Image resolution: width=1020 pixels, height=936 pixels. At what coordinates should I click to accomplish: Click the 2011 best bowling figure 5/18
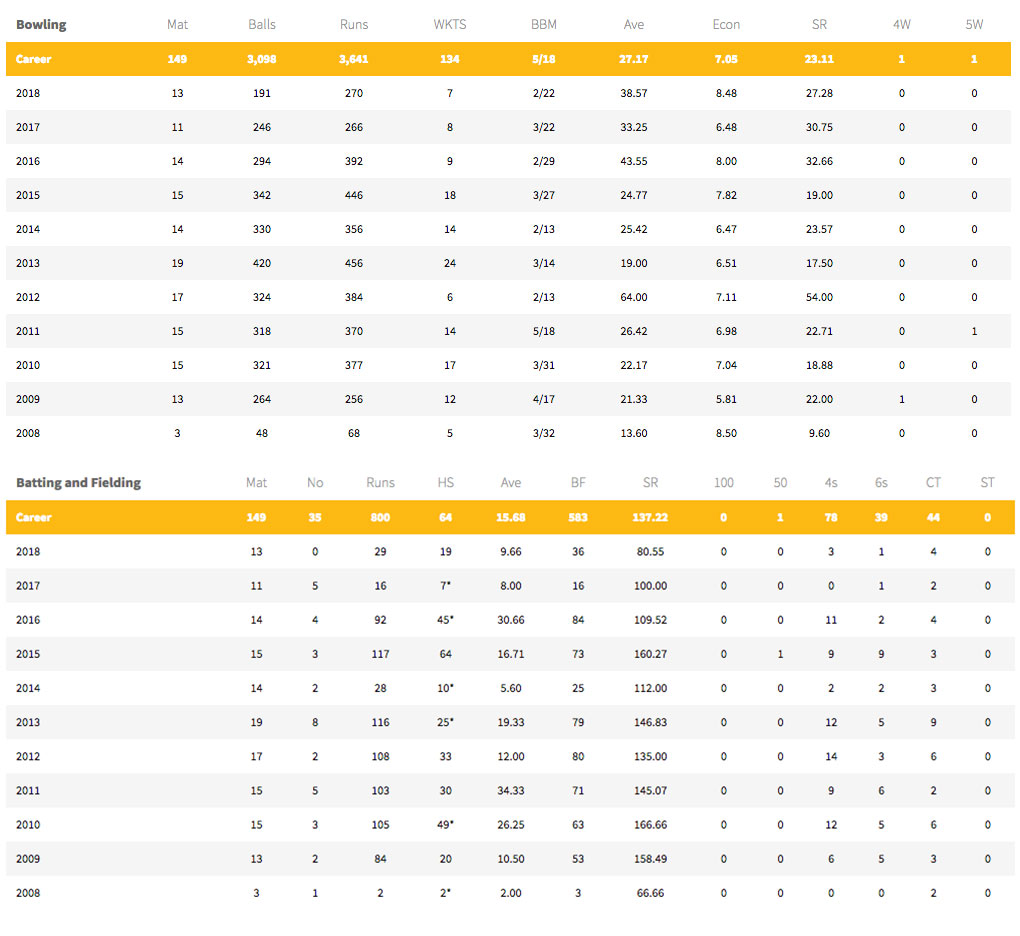click(544, 331)
